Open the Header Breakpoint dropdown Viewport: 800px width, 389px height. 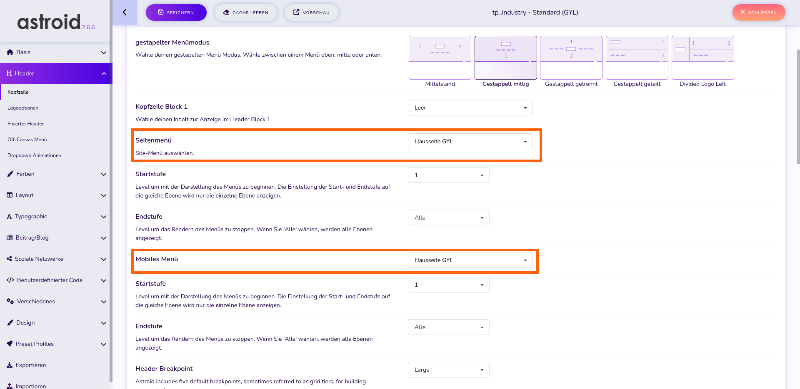pos(448,369)
